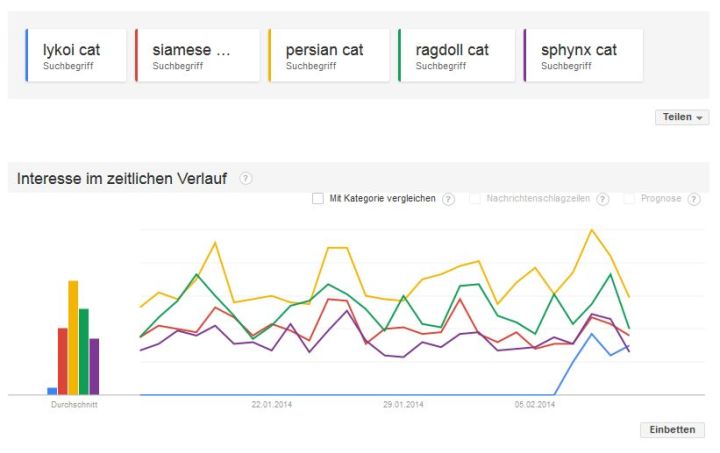Toggle the Nachrichtenschlagzeilen checkbox

point(475,199)
